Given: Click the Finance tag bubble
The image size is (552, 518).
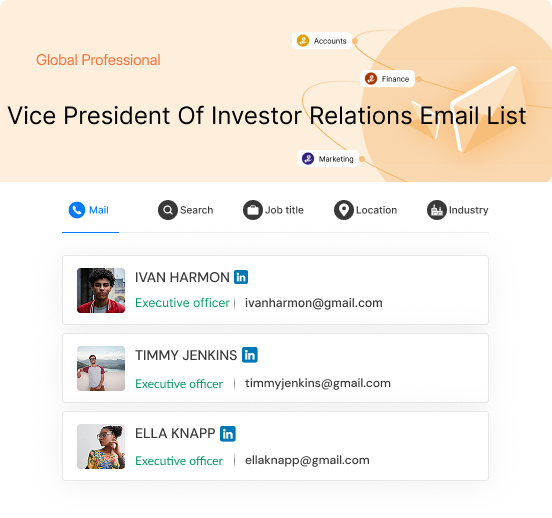Looking at the screenshot, I should [x=387, y=79].
